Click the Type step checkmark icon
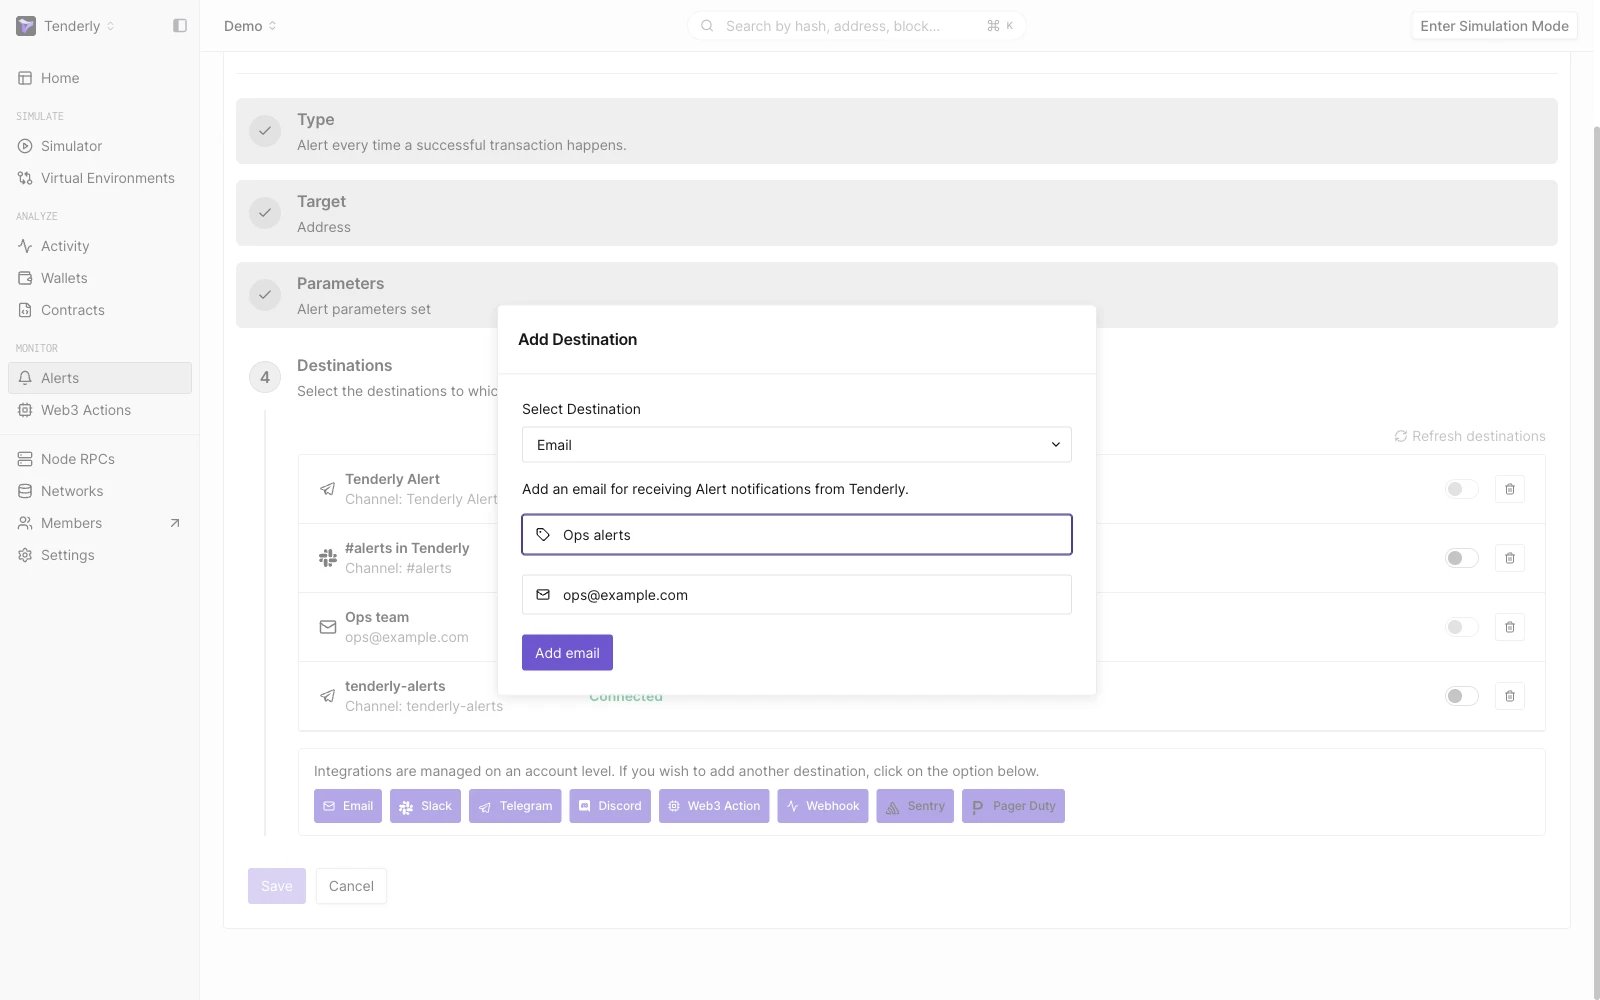 pos(265,131)
